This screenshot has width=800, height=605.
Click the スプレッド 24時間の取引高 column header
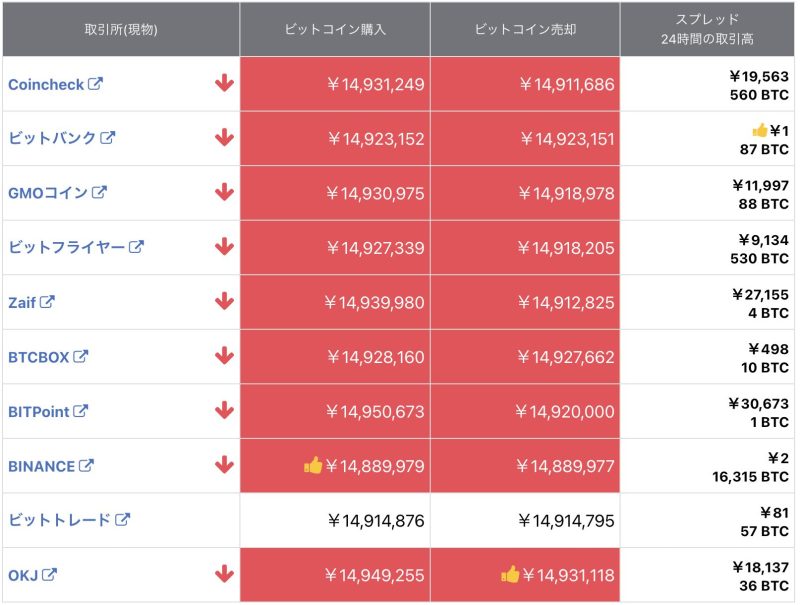[x=709, y=29]
